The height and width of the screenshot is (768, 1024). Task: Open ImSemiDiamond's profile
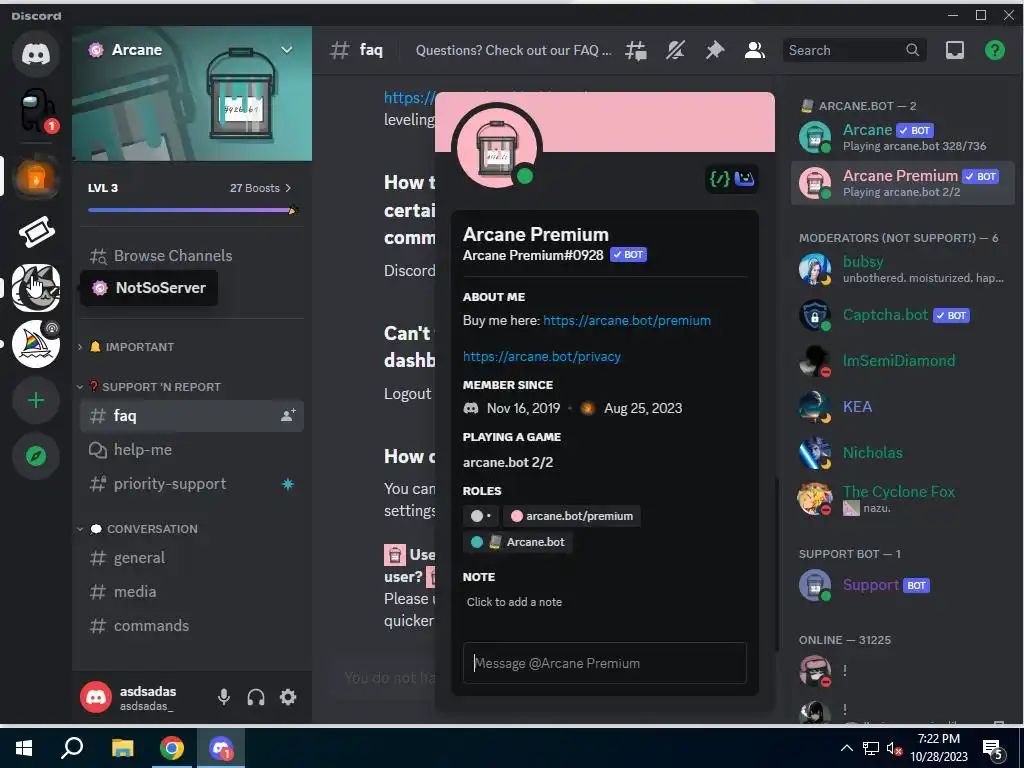pos(903,360)
